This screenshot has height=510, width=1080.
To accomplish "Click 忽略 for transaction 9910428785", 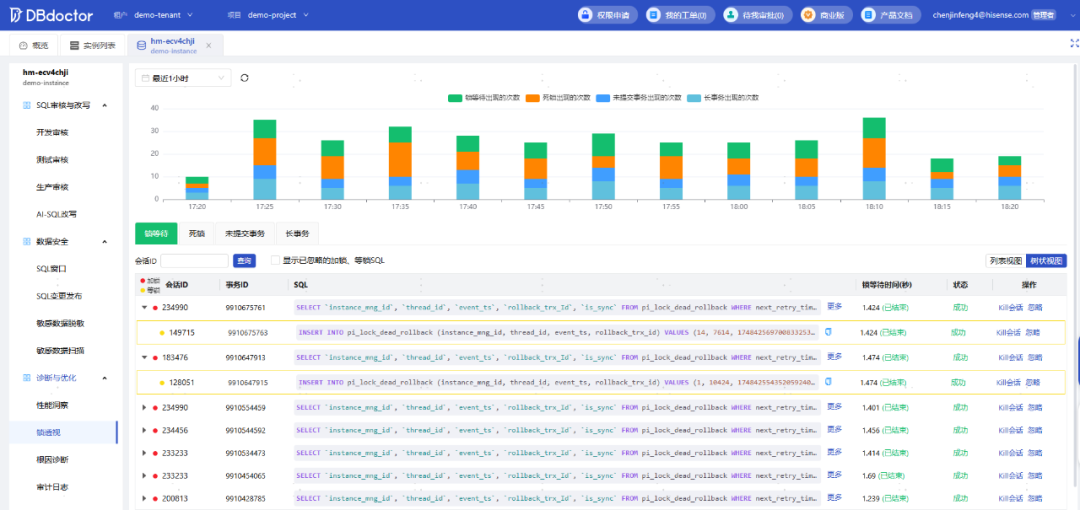I will (x=1035, y=498).
